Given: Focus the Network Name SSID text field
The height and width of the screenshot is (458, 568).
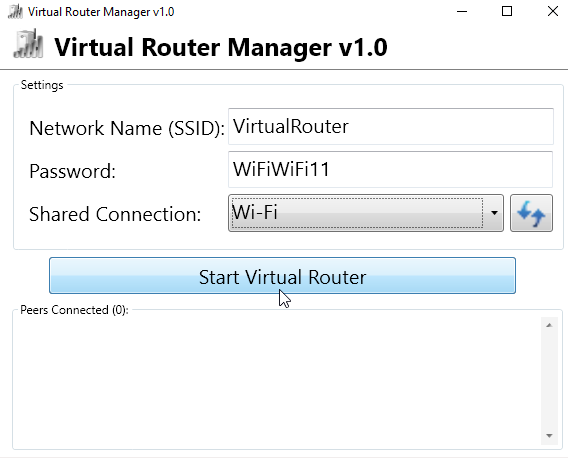Looking at the screenshot, I should coord(390,126).
